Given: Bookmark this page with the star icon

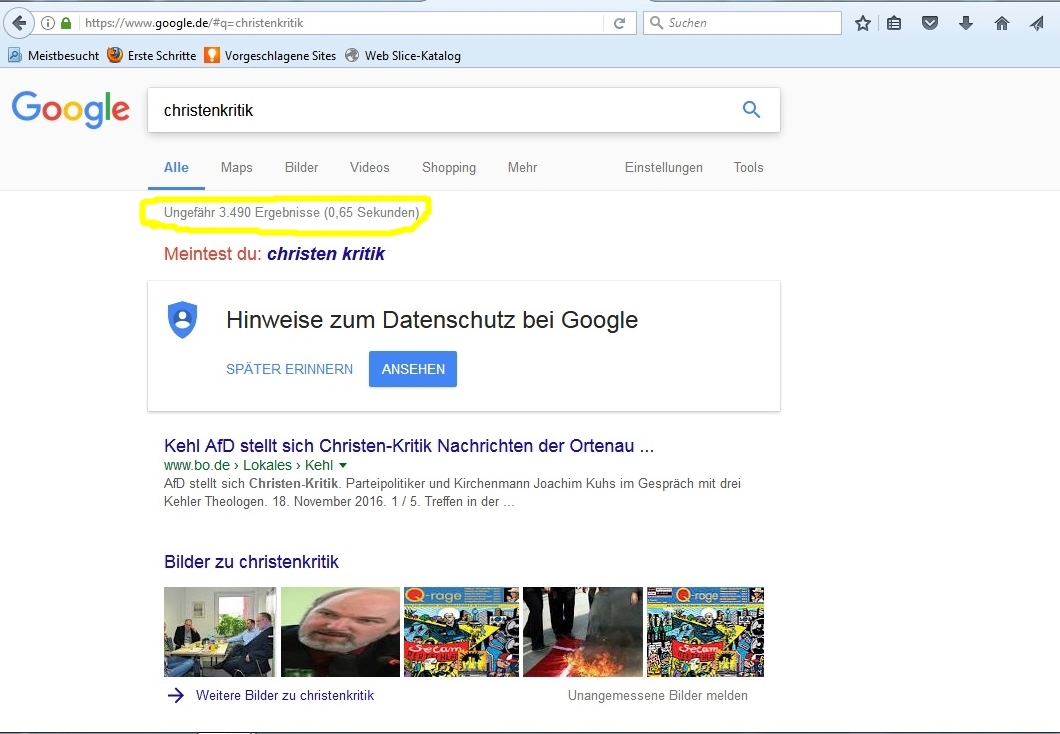Looking at the screenshot, I should click(863, 24).
